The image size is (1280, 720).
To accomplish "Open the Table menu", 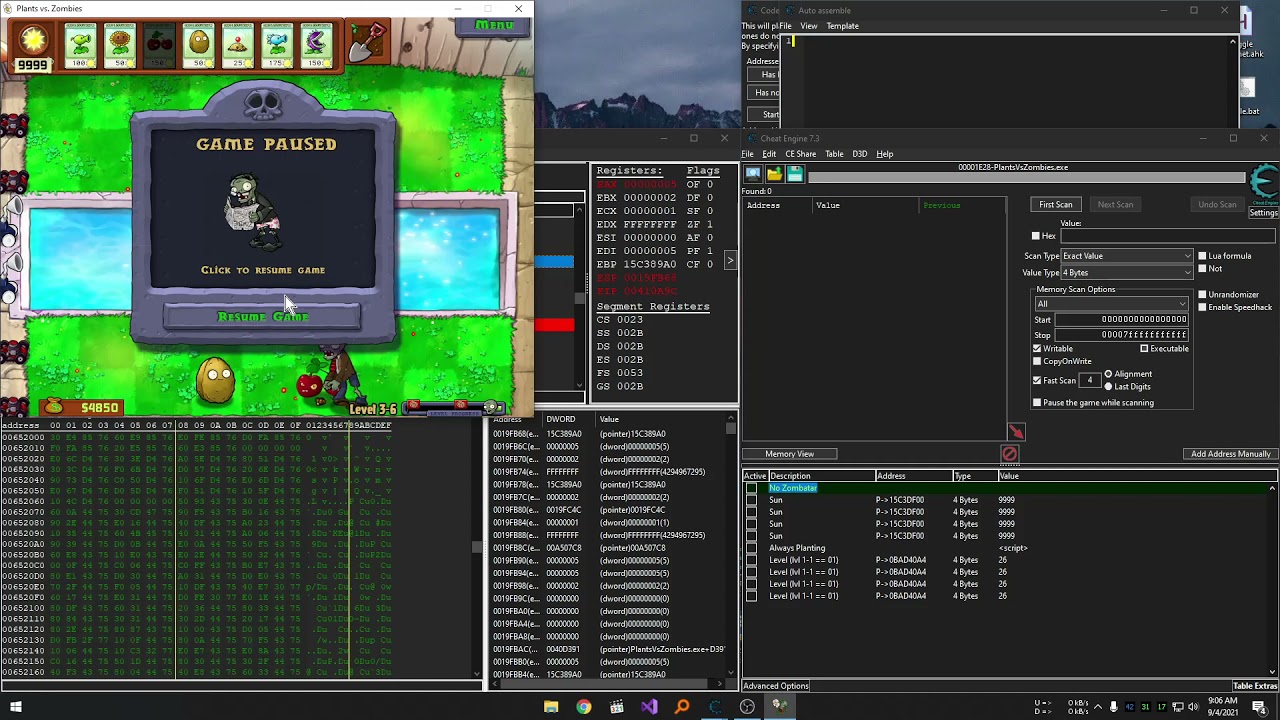I will 834,154.
